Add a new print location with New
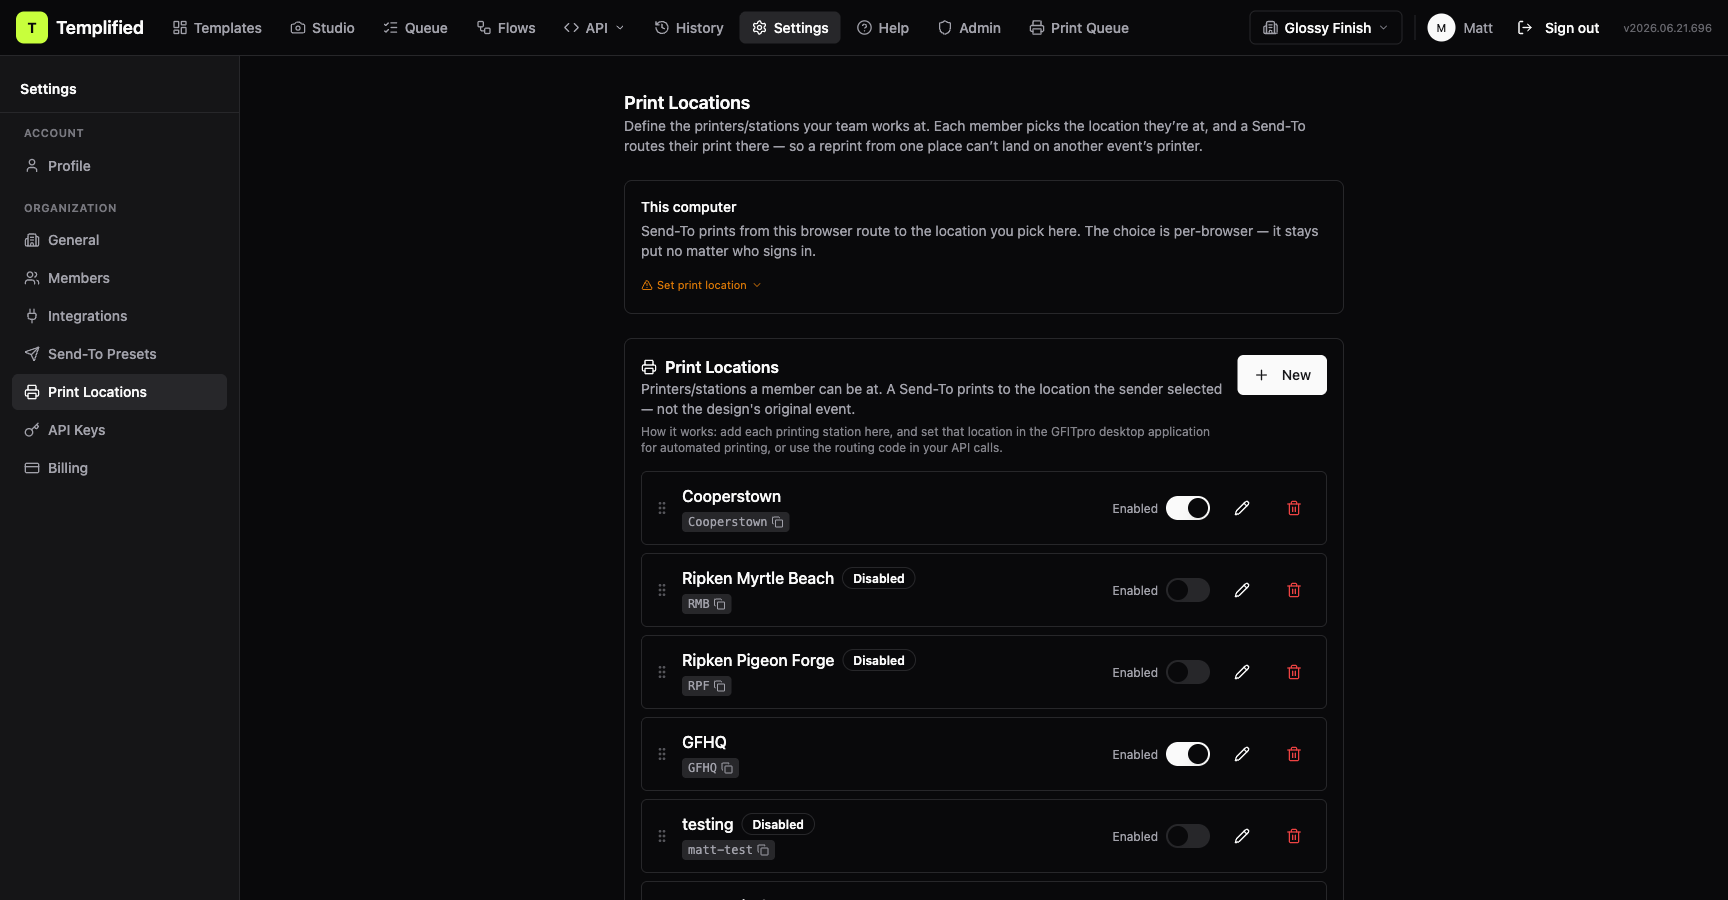This screenshot has width=1728, height=900. [1282, 375]
